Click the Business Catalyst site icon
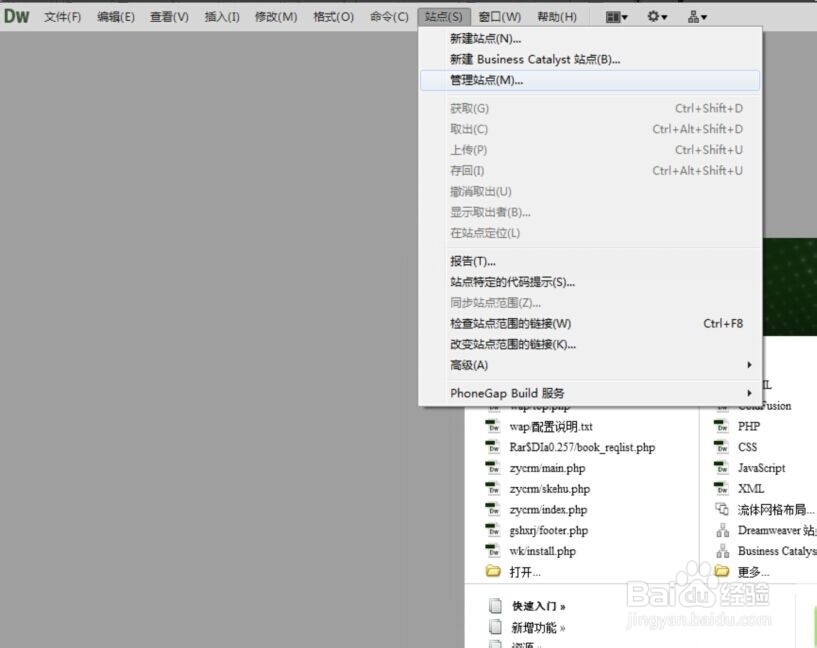The image size is (817, 648). pos(722,551)
